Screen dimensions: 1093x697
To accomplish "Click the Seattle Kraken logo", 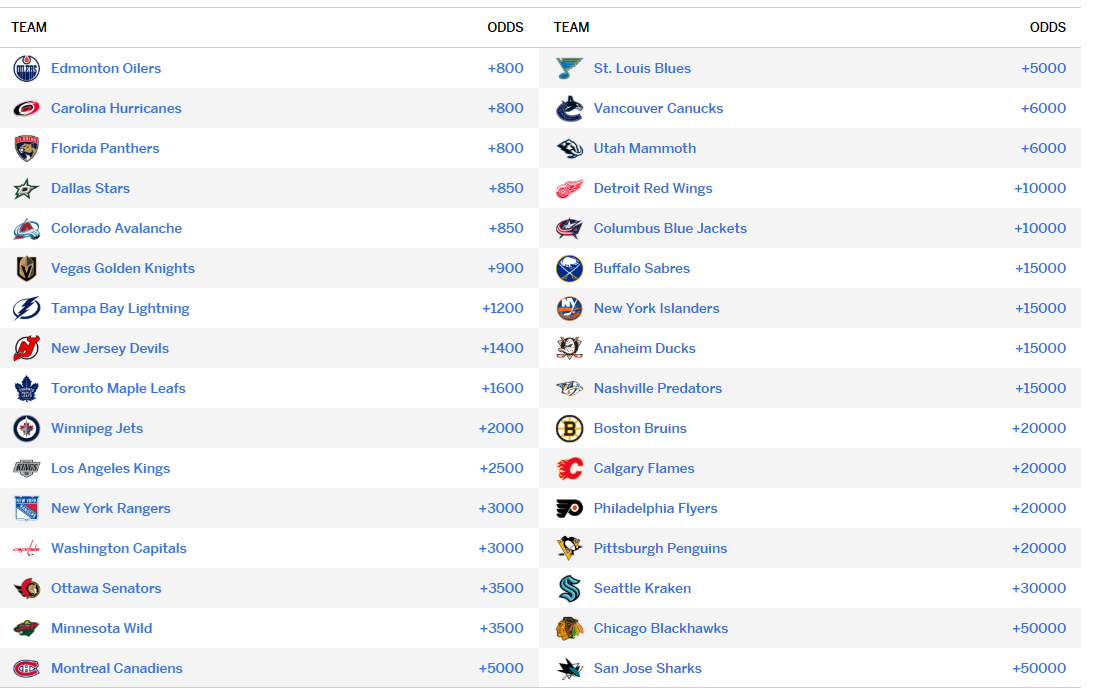I will [x=570, y=588].
